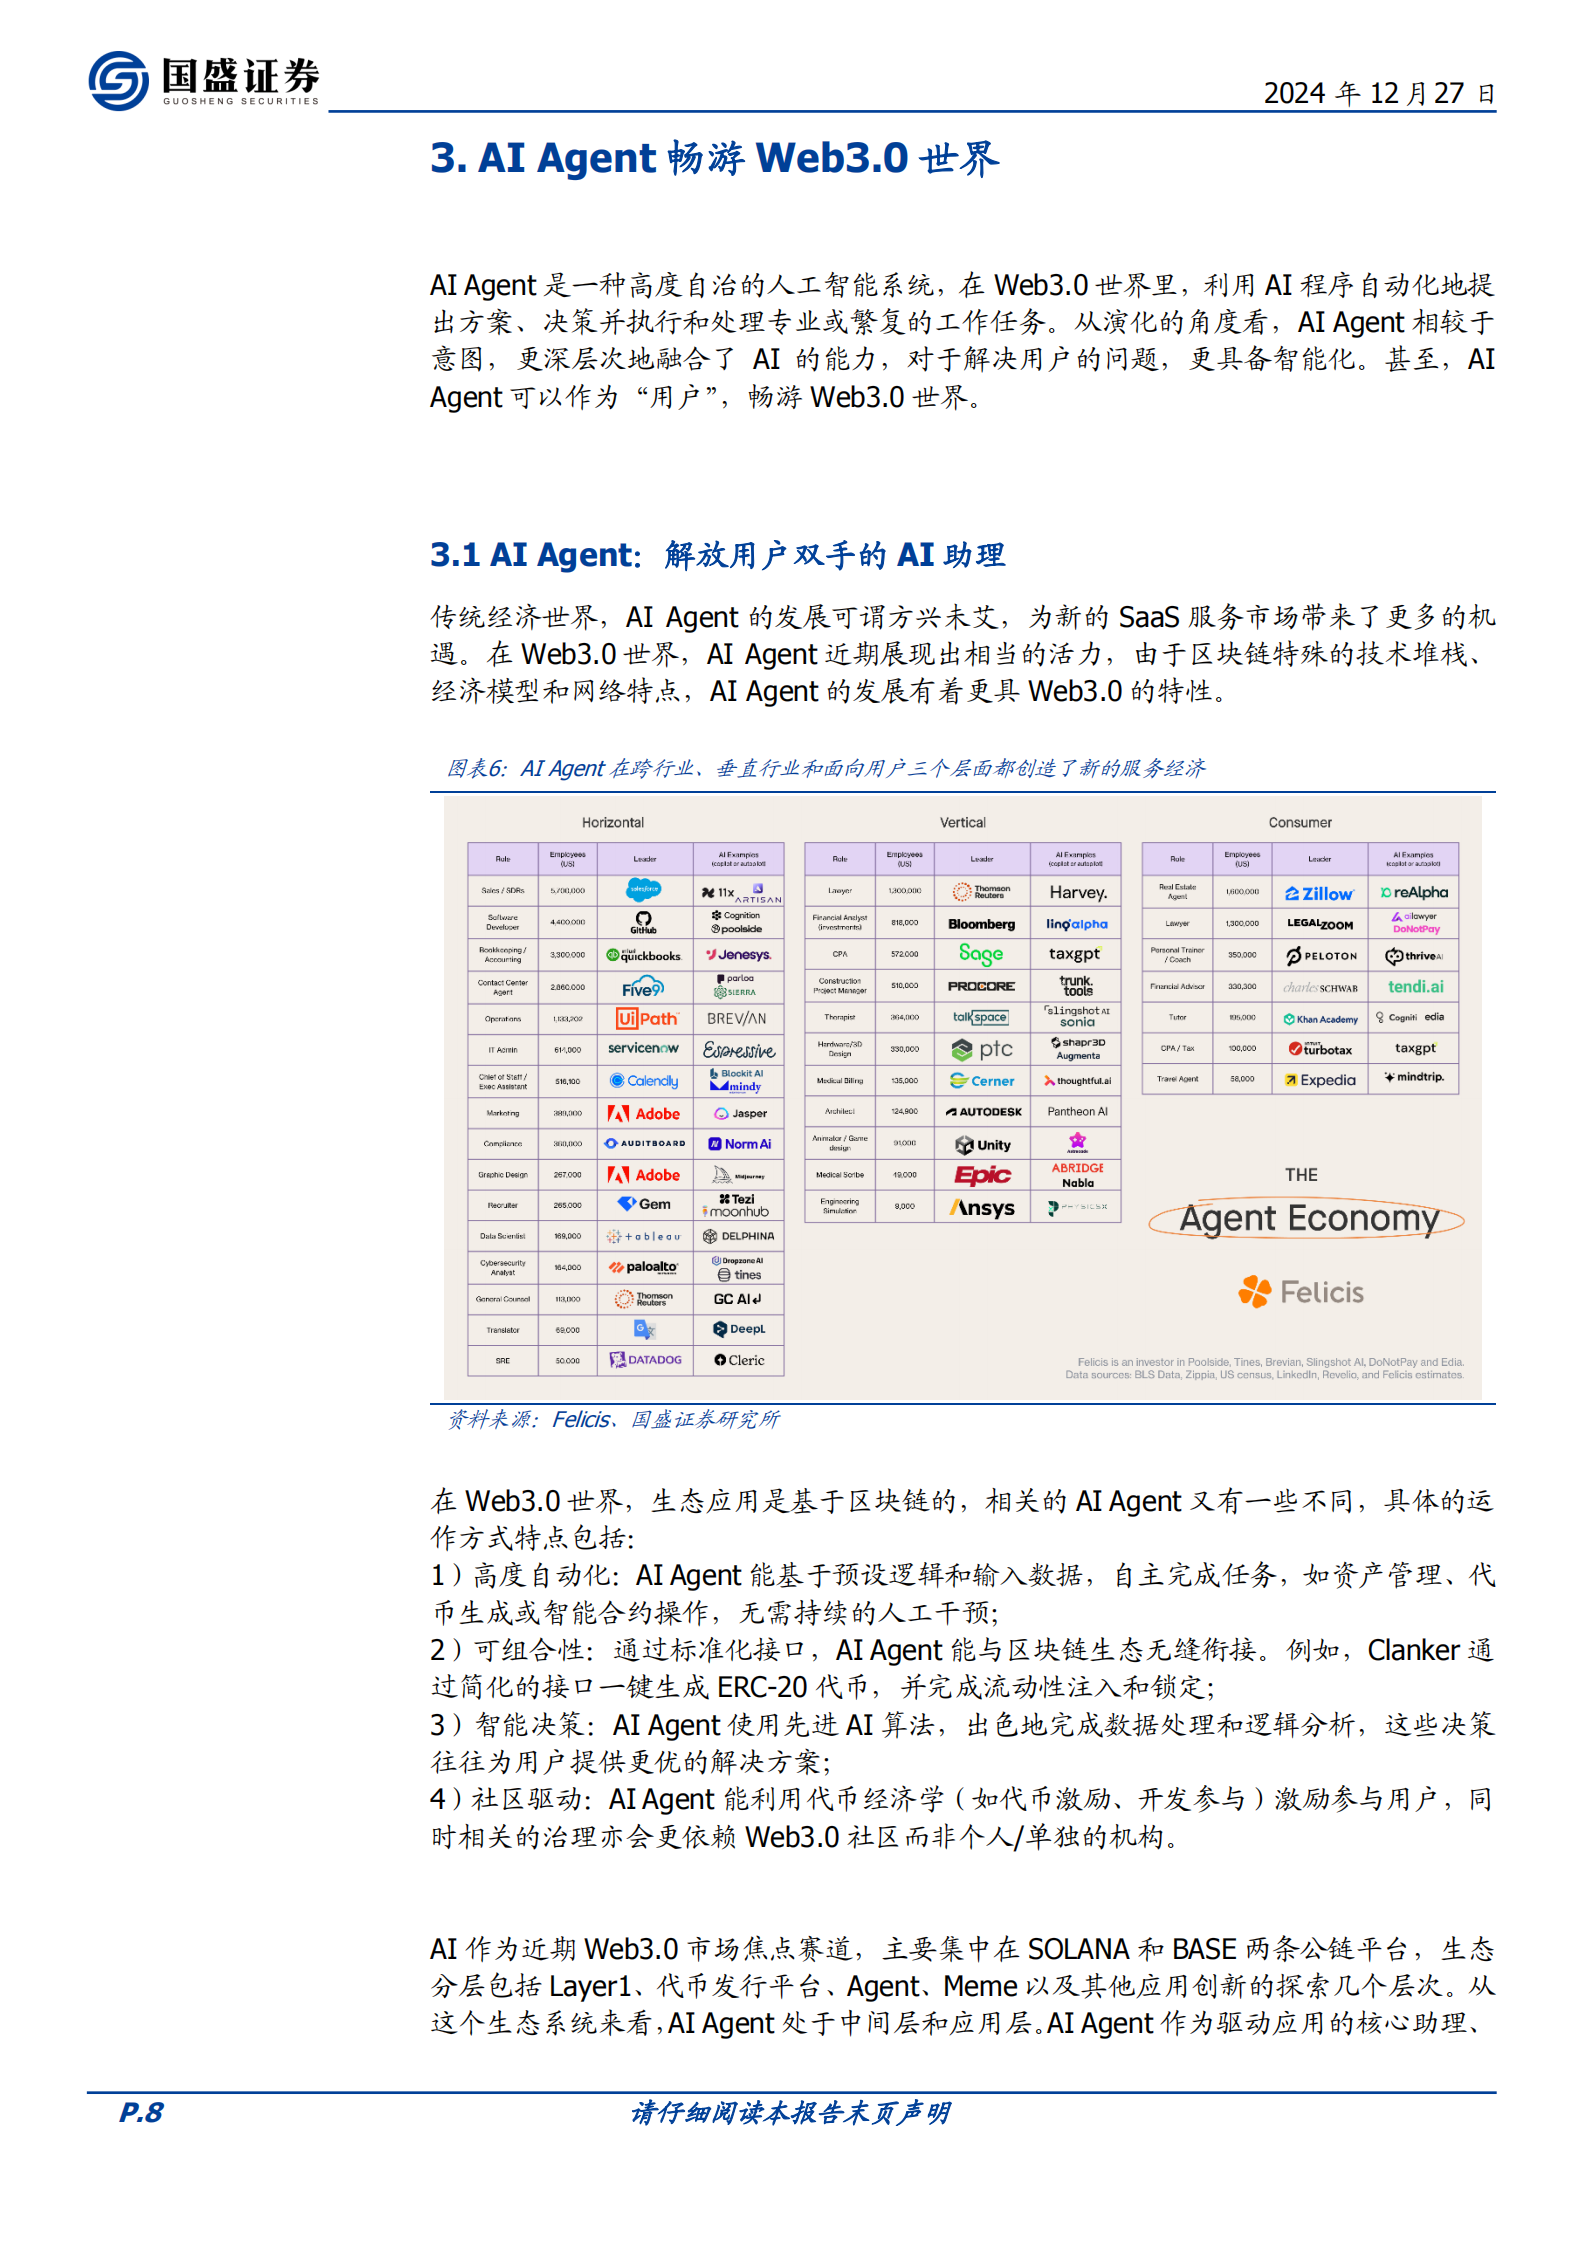Select the LegalZoom logo in the Consumer Lawyer row

point(1319,924)
